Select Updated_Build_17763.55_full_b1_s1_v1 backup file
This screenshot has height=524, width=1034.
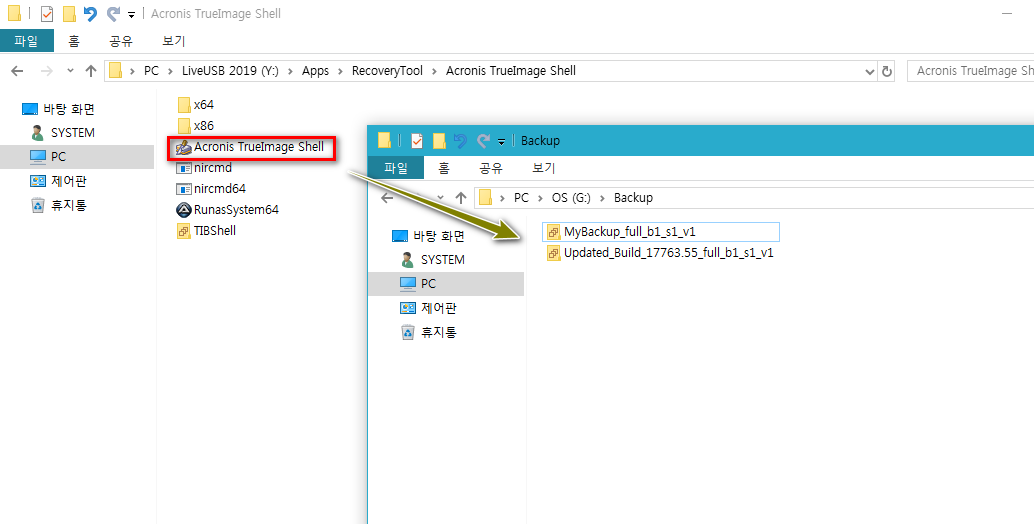coord(661,253)
